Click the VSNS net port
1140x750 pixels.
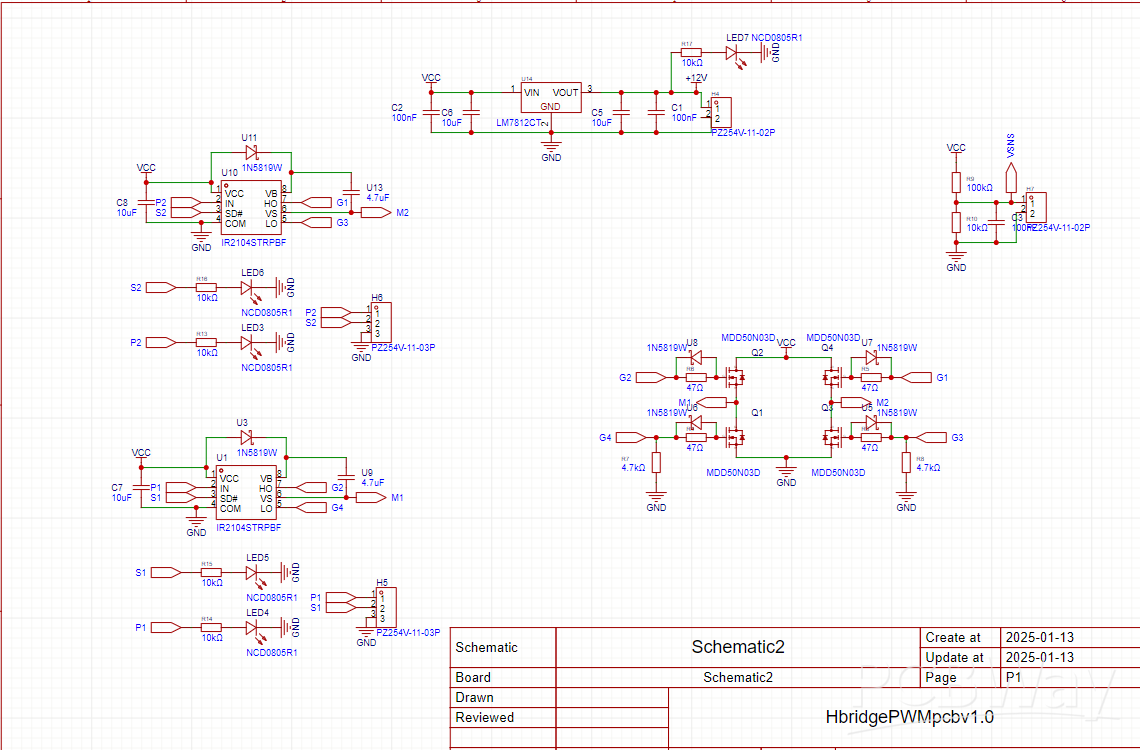tap(1011, 177)
